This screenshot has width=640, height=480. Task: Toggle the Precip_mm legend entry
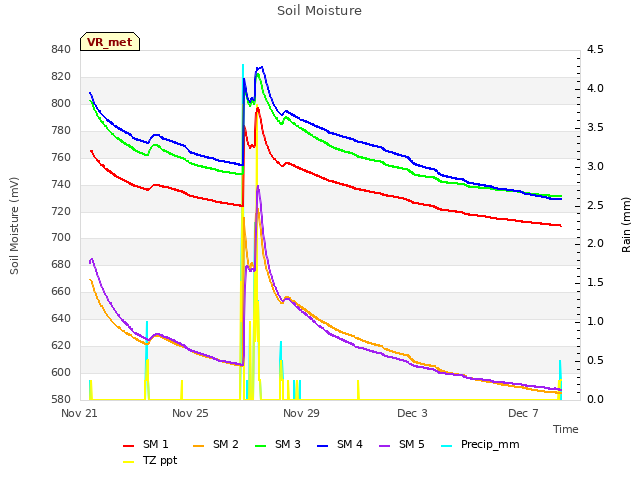coord(480,444)
